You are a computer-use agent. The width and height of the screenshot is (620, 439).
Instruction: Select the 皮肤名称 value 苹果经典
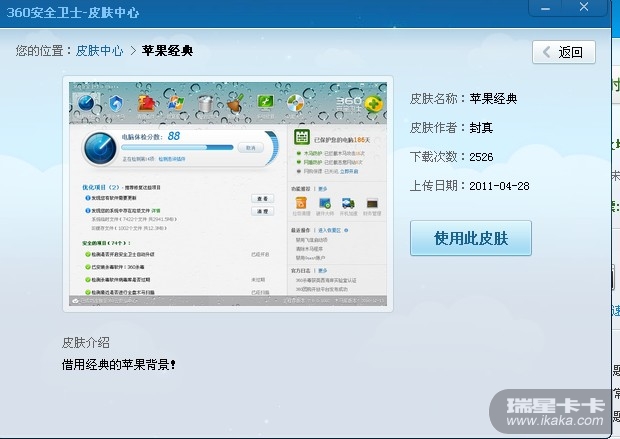tap(493, 98)
